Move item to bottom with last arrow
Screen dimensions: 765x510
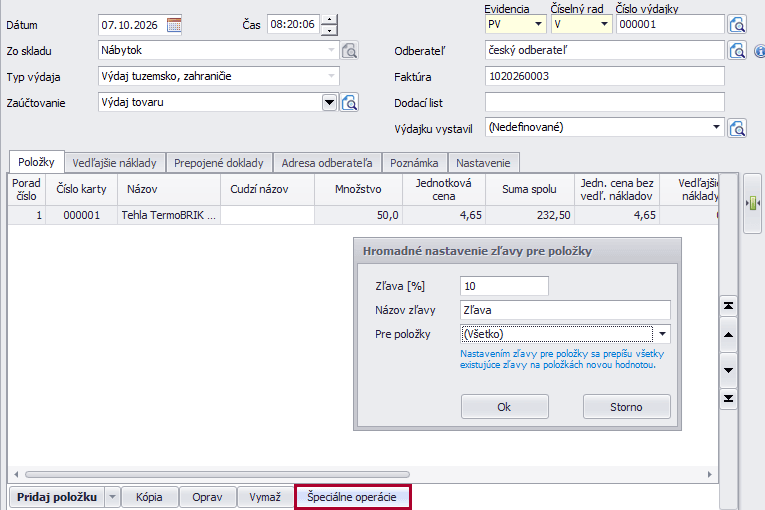tap(728, 399)
